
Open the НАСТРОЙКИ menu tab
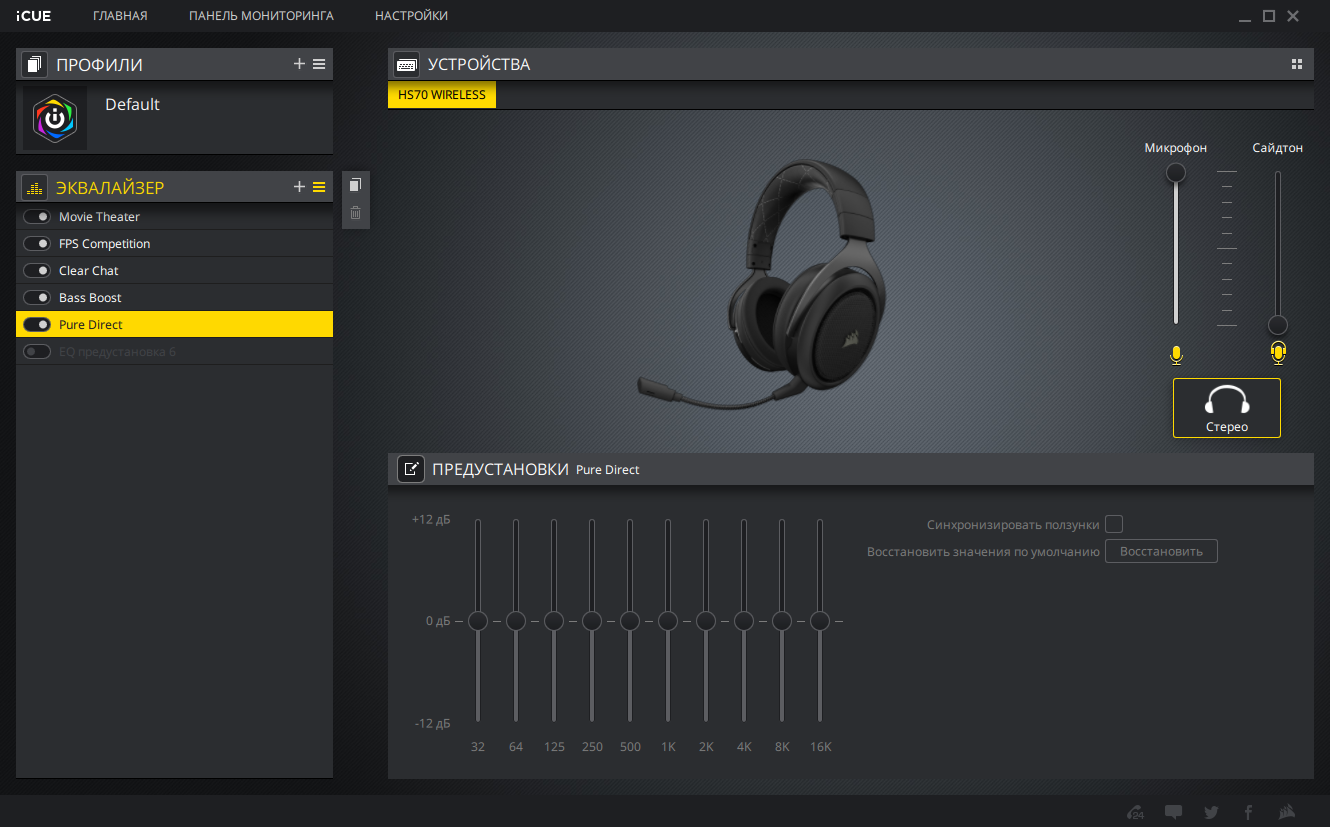click(x=411, y=16)
